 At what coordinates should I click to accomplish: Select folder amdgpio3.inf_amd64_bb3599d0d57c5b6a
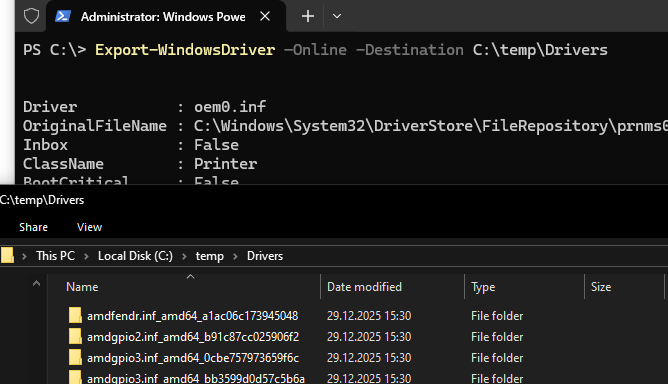click(196, 378)
